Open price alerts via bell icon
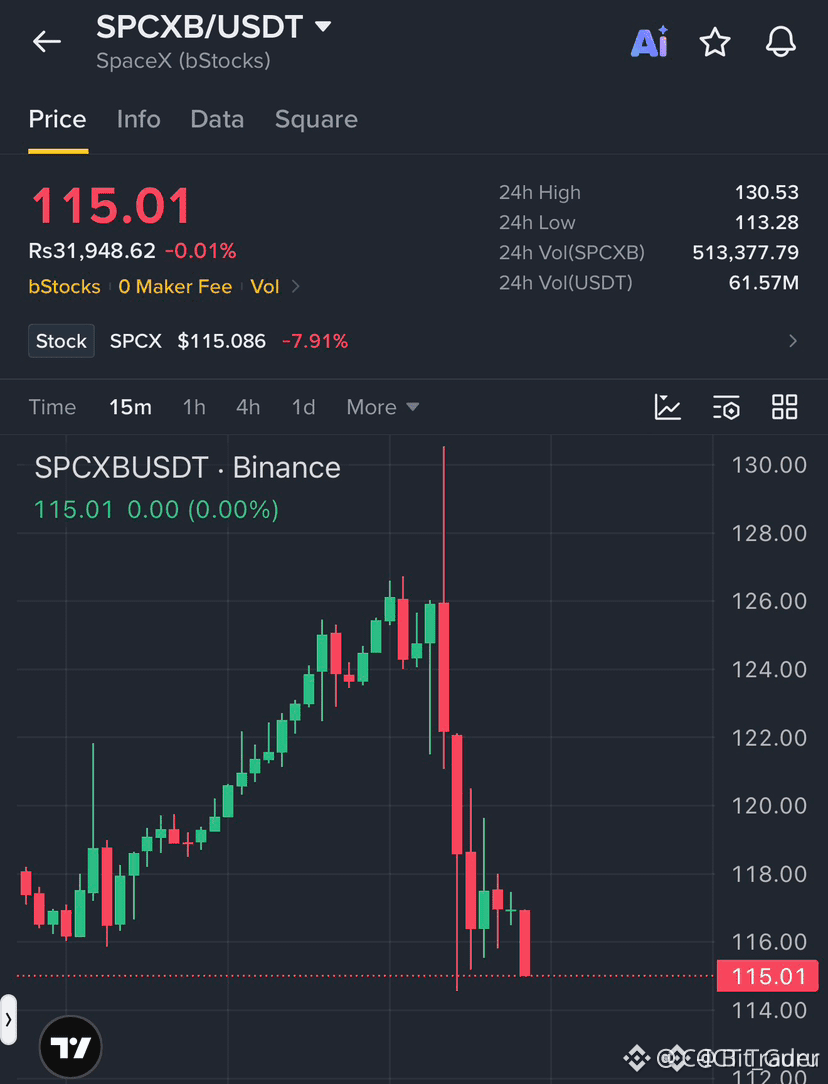This screenshot has width=828, height=1084. 780,42
